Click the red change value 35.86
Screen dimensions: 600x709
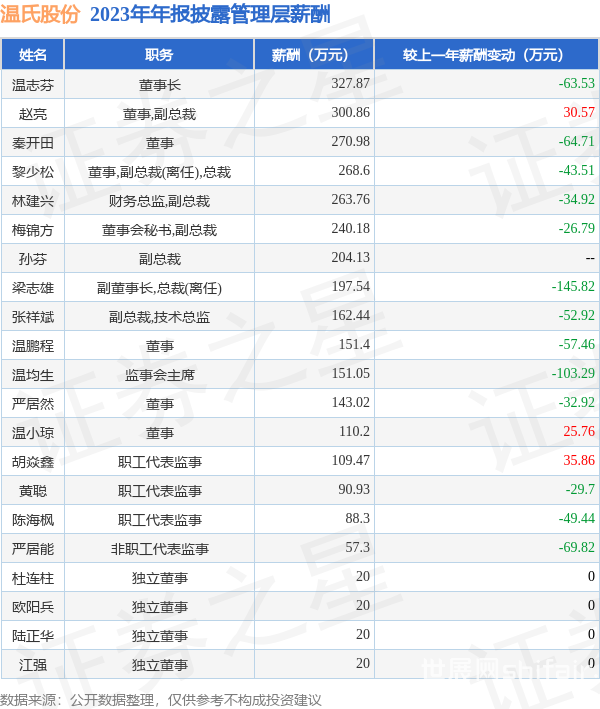pyautogui.click(x=578, y=461)
